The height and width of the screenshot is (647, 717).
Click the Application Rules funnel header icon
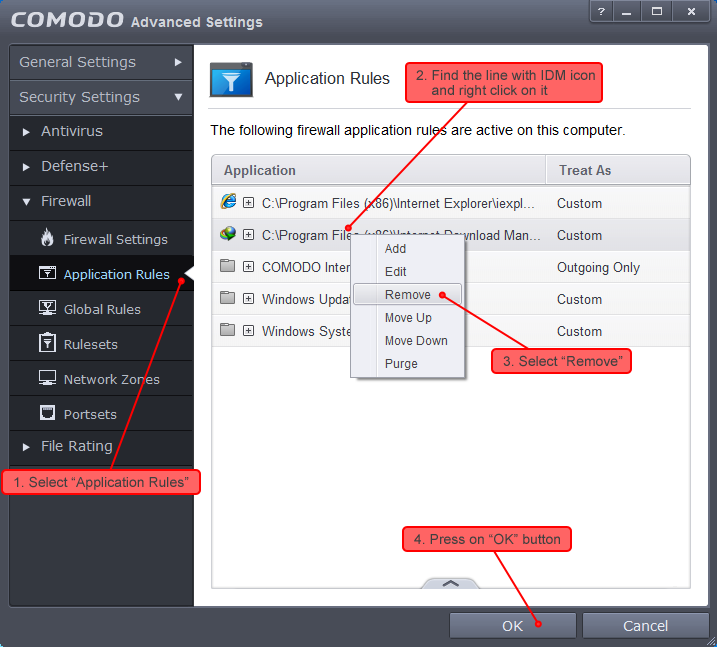click(231, 80)
